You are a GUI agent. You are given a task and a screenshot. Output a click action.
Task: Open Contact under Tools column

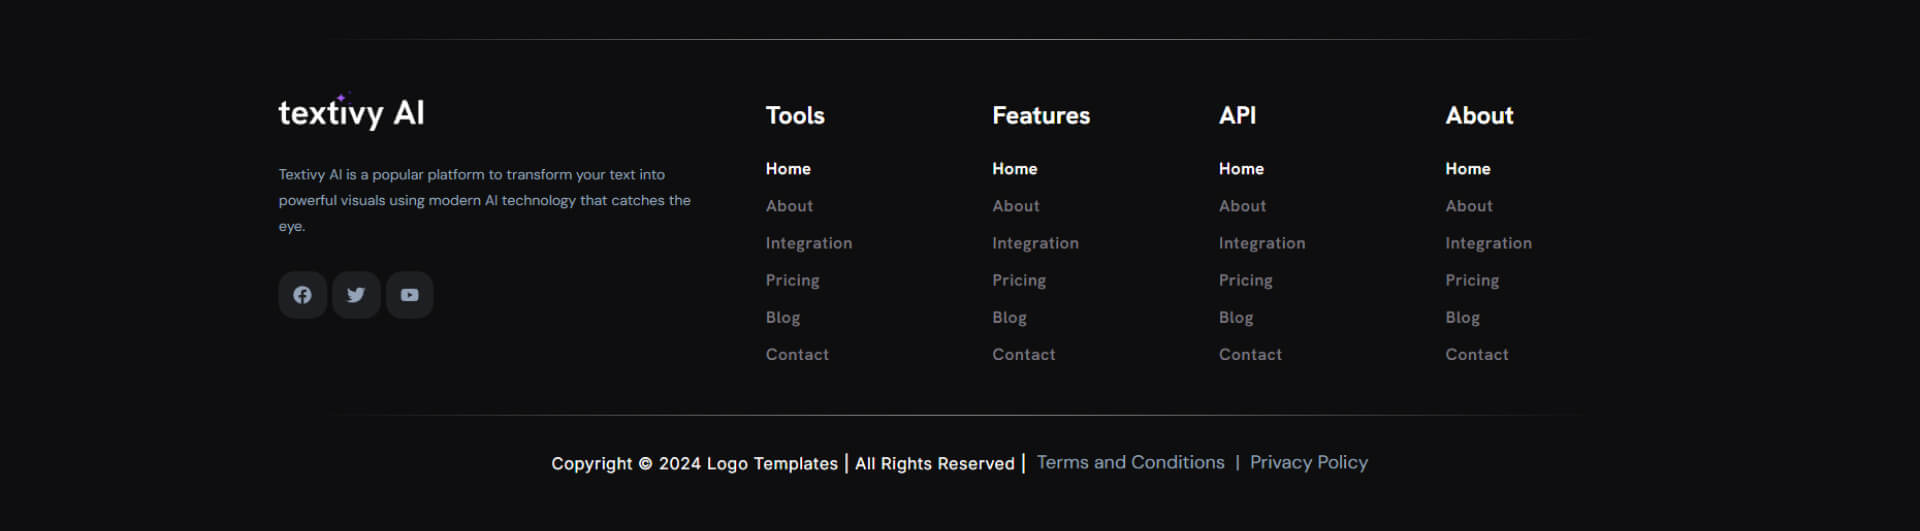tap(797, 354)
